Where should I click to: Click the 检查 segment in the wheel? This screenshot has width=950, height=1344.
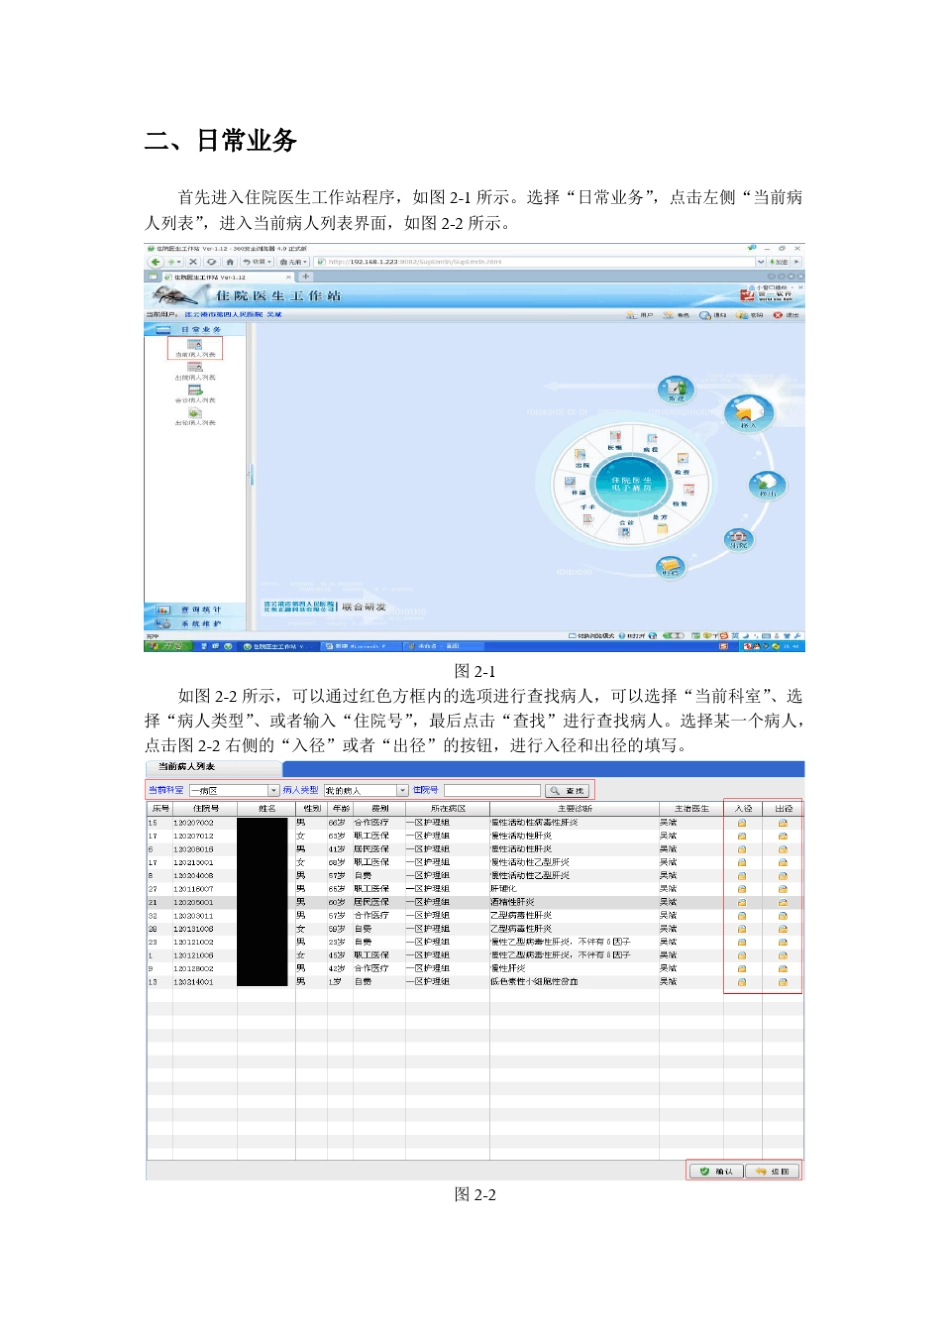683,462
